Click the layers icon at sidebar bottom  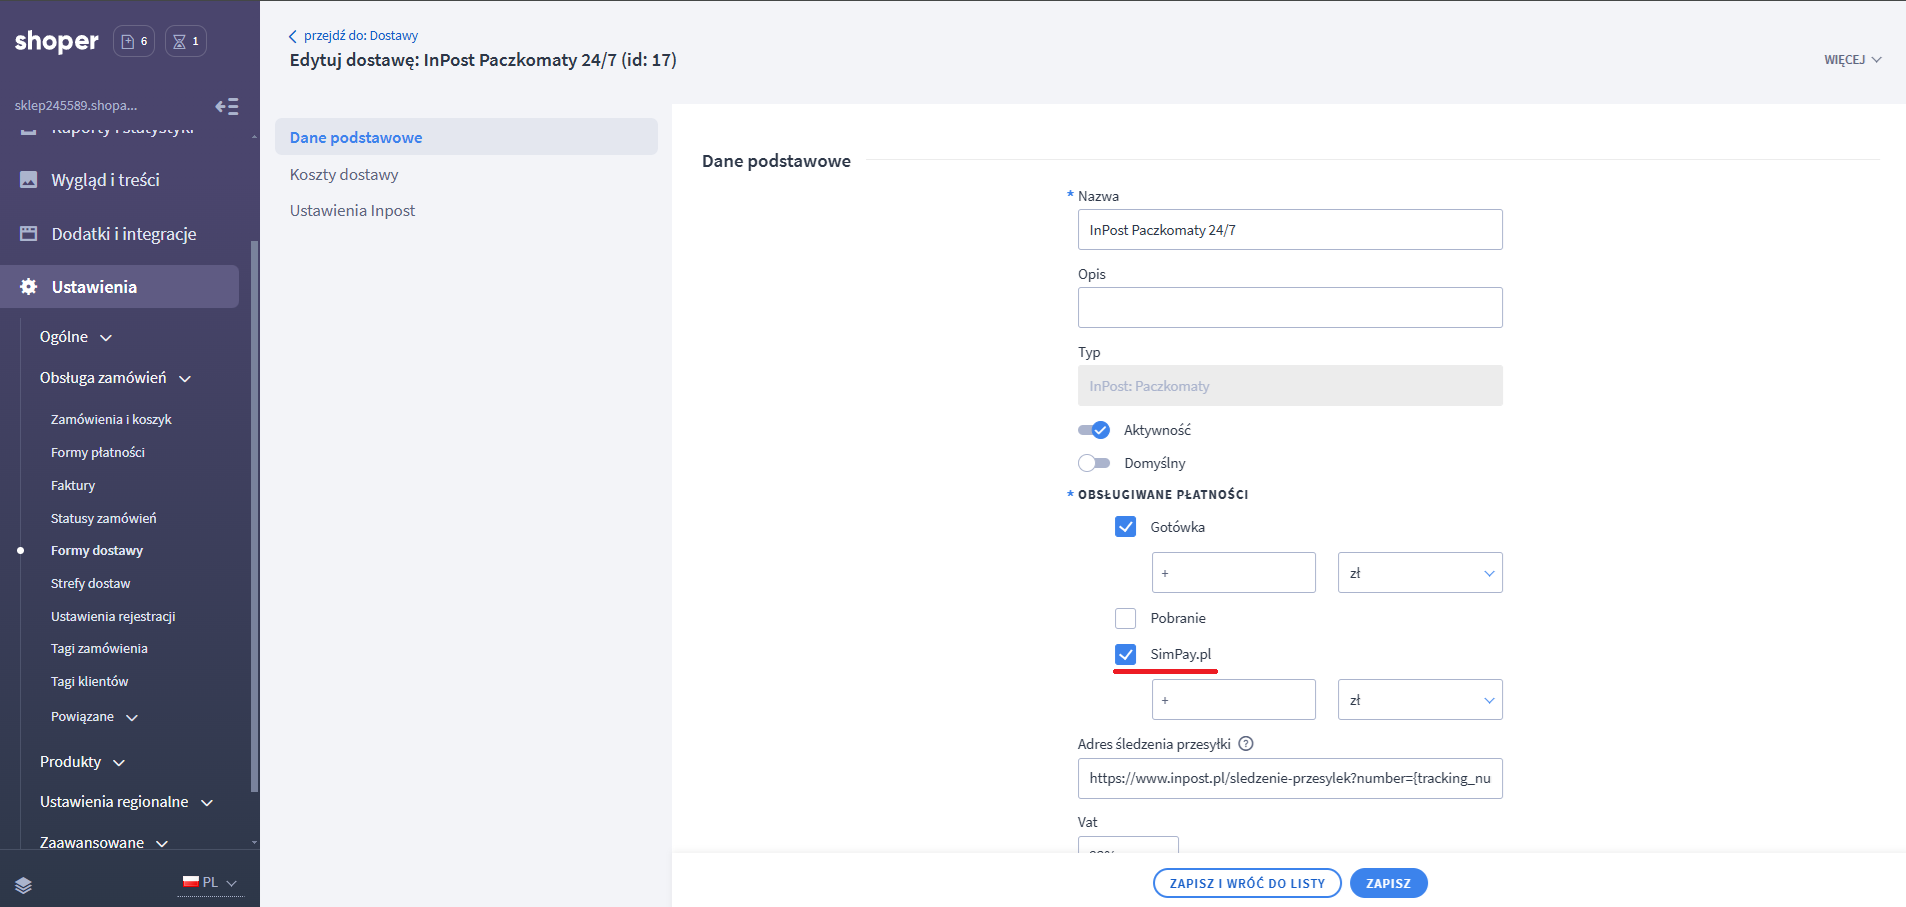(24, 885)
